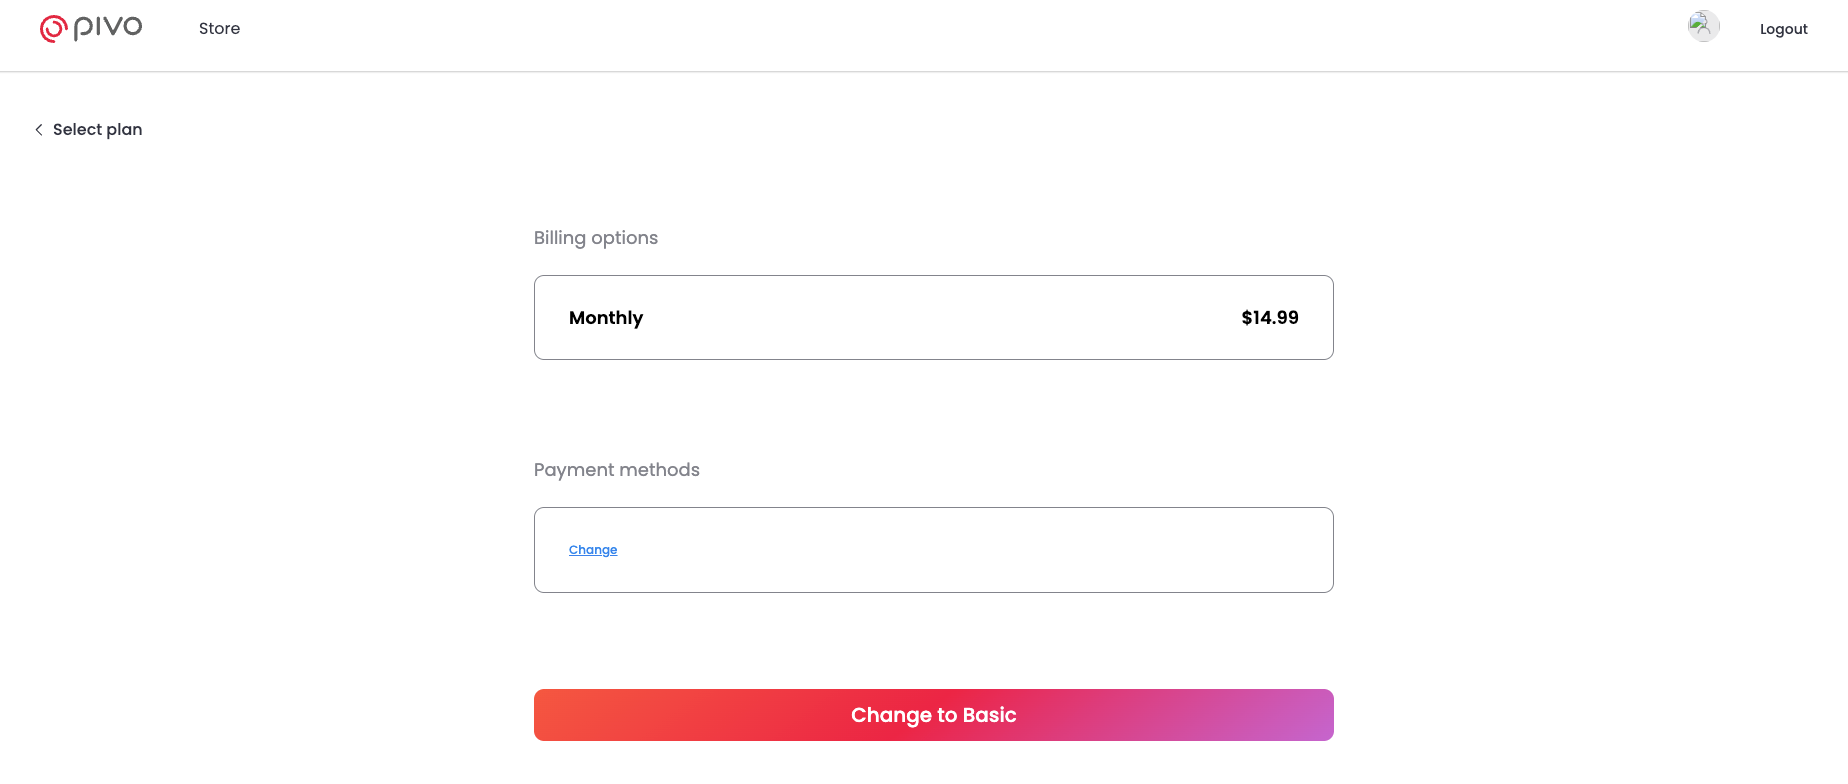This screenshot has height=784, width=1848.
Task: Log out using the Logout link
Action: pyautogui.click(x=1783, y=29)
